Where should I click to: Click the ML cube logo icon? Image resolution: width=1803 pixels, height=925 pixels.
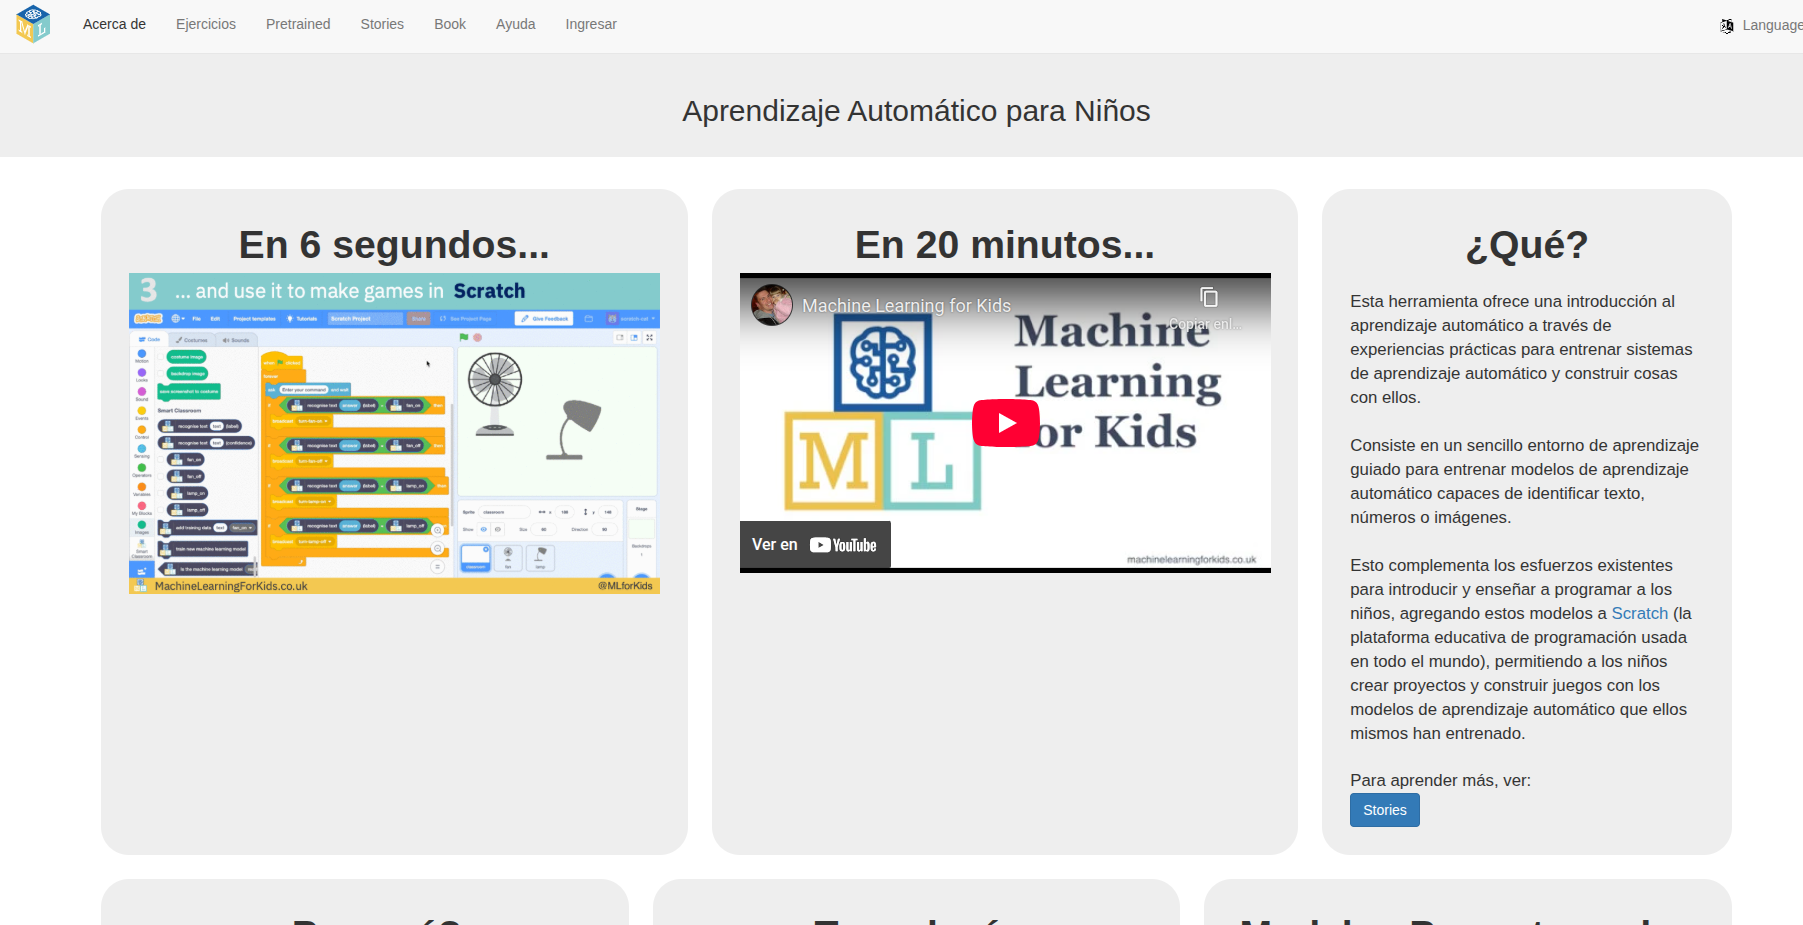click(33, 24)
